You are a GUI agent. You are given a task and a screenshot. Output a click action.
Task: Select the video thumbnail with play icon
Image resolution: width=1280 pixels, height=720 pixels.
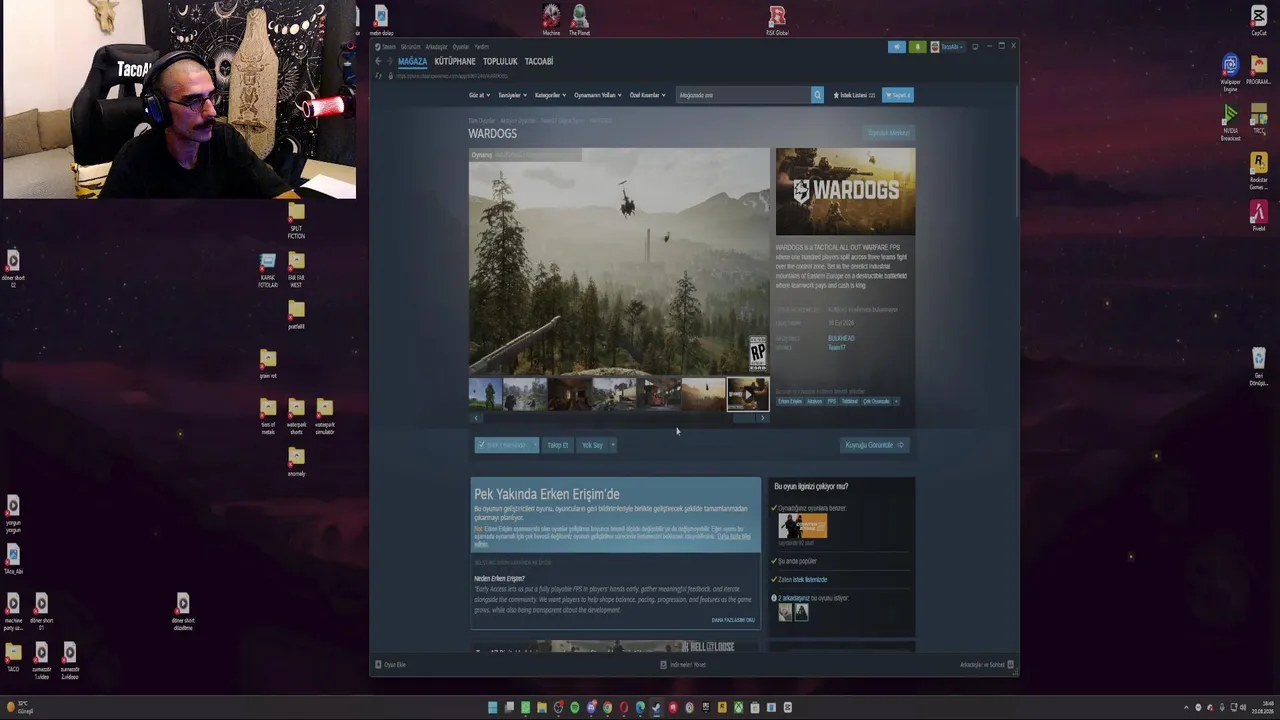coord(748,394)
